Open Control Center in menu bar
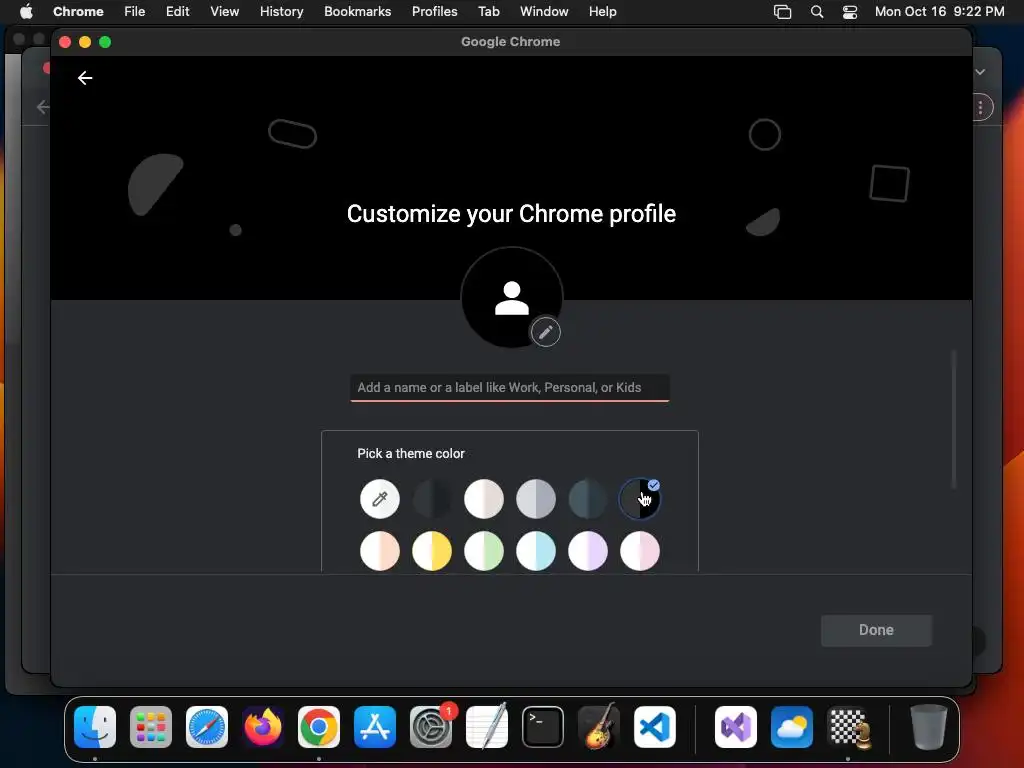Image resolution: width=1024 pixels, height=768 pixels. (850, 11)
